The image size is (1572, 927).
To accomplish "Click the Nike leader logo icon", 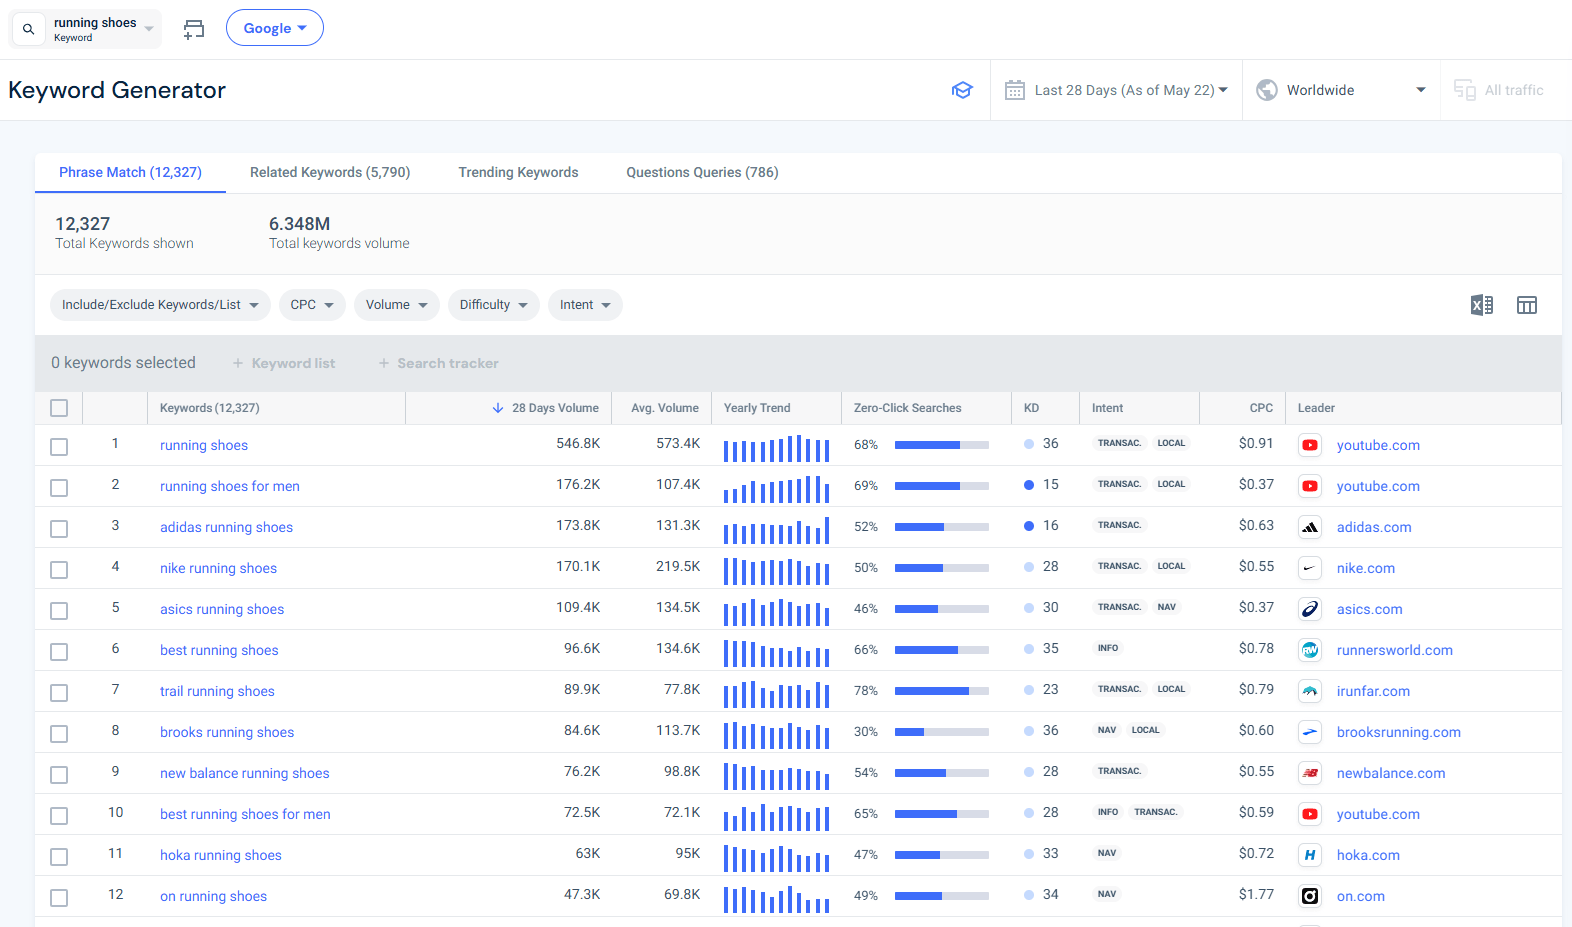I will point(1310,568).
